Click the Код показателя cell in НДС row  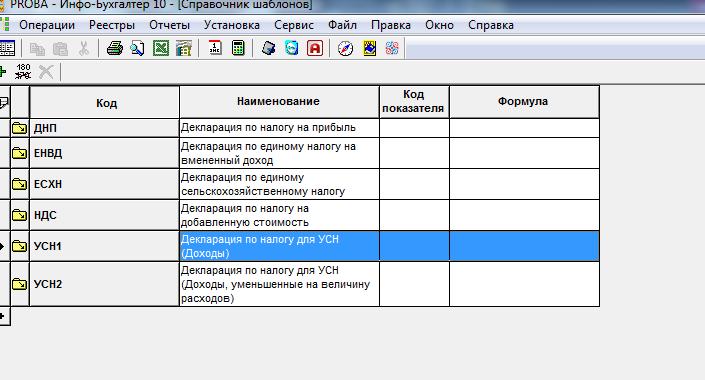[x=414, y=215]
